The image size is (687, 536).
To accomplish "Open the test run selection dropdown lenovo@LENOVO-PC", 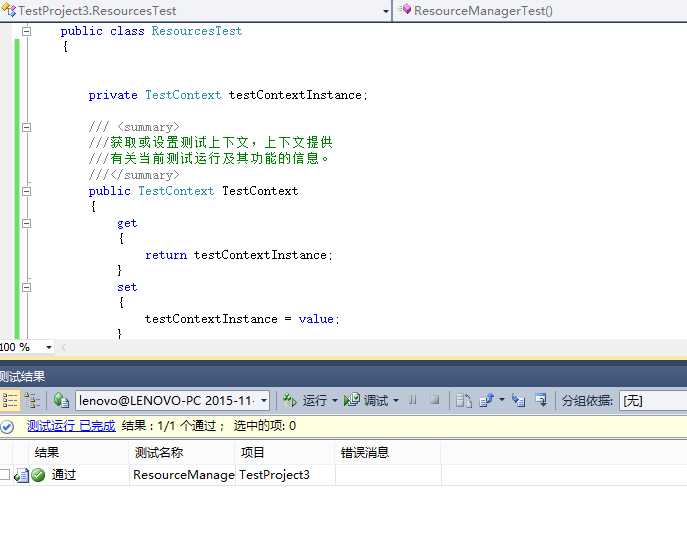I will coord(172,401).
